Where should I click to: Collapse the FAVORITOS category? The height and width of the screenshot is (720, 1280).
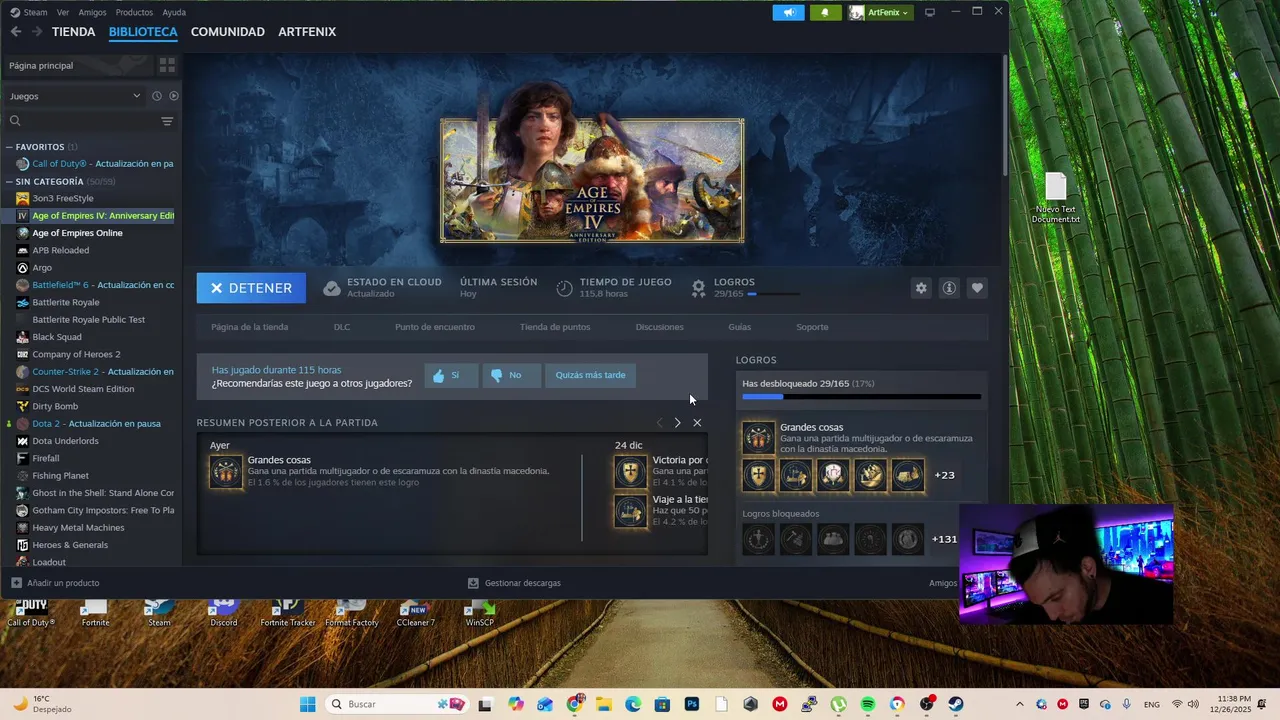tap(10, 147)
